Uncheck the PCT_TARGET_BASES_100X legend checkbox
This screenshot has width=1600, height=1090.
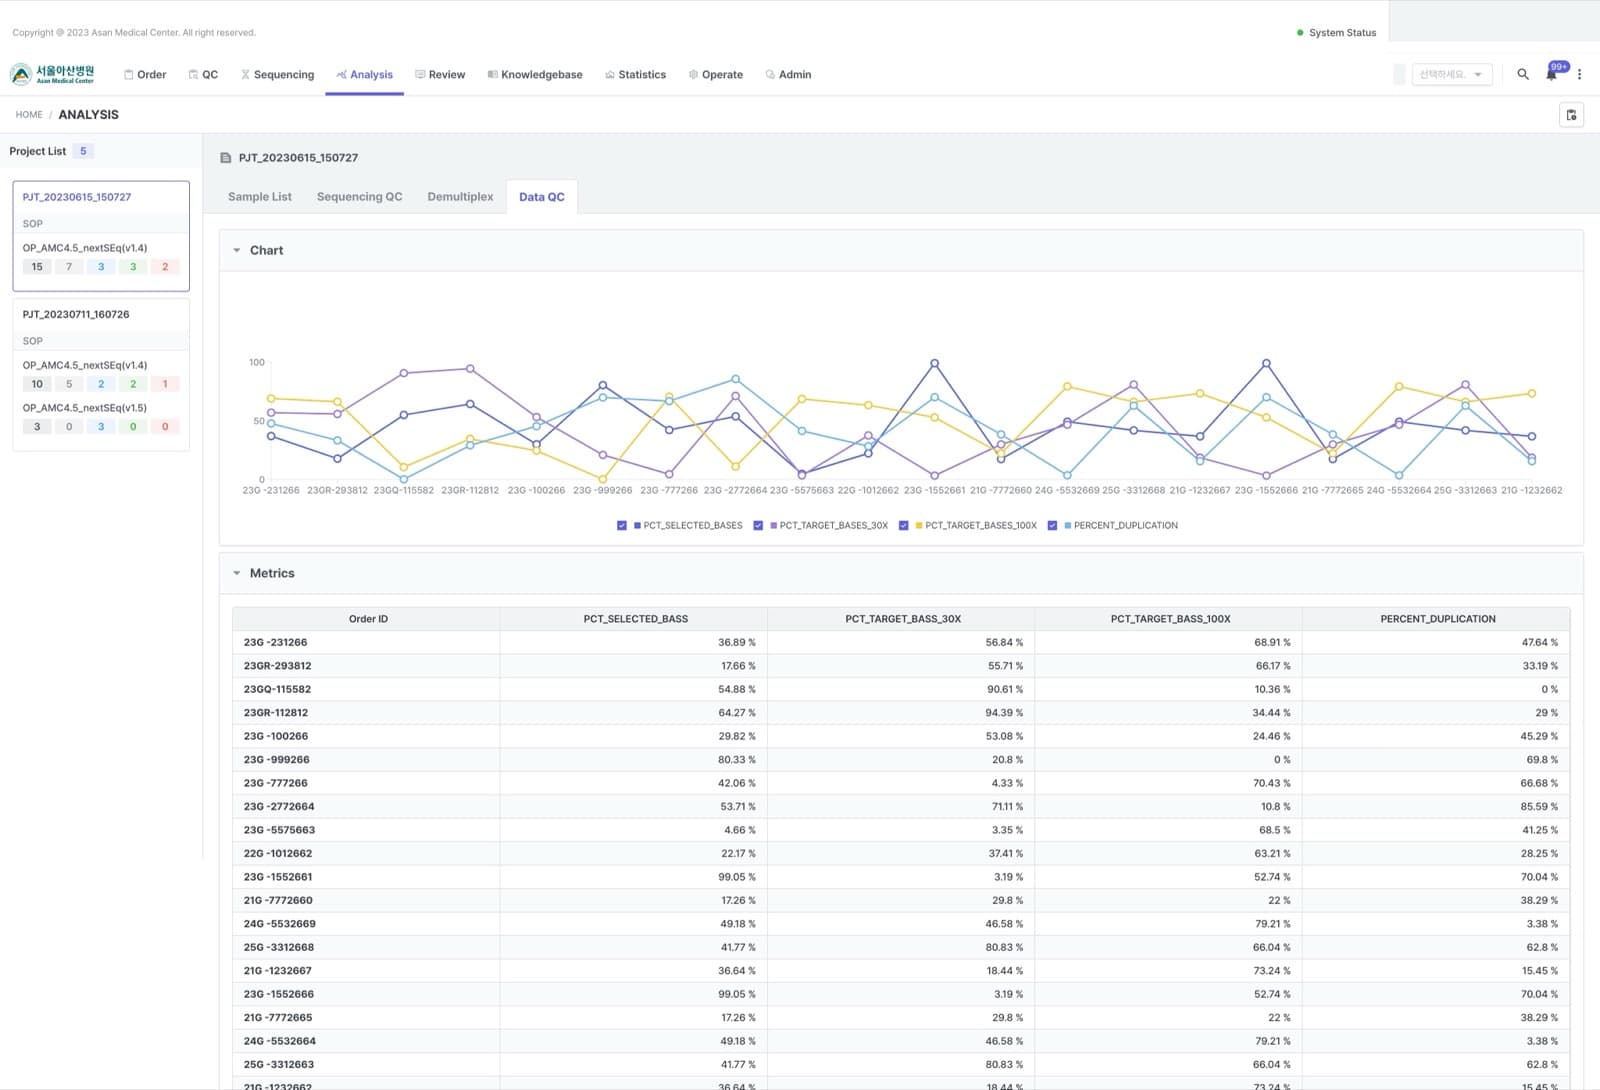(x=904, y=525)
